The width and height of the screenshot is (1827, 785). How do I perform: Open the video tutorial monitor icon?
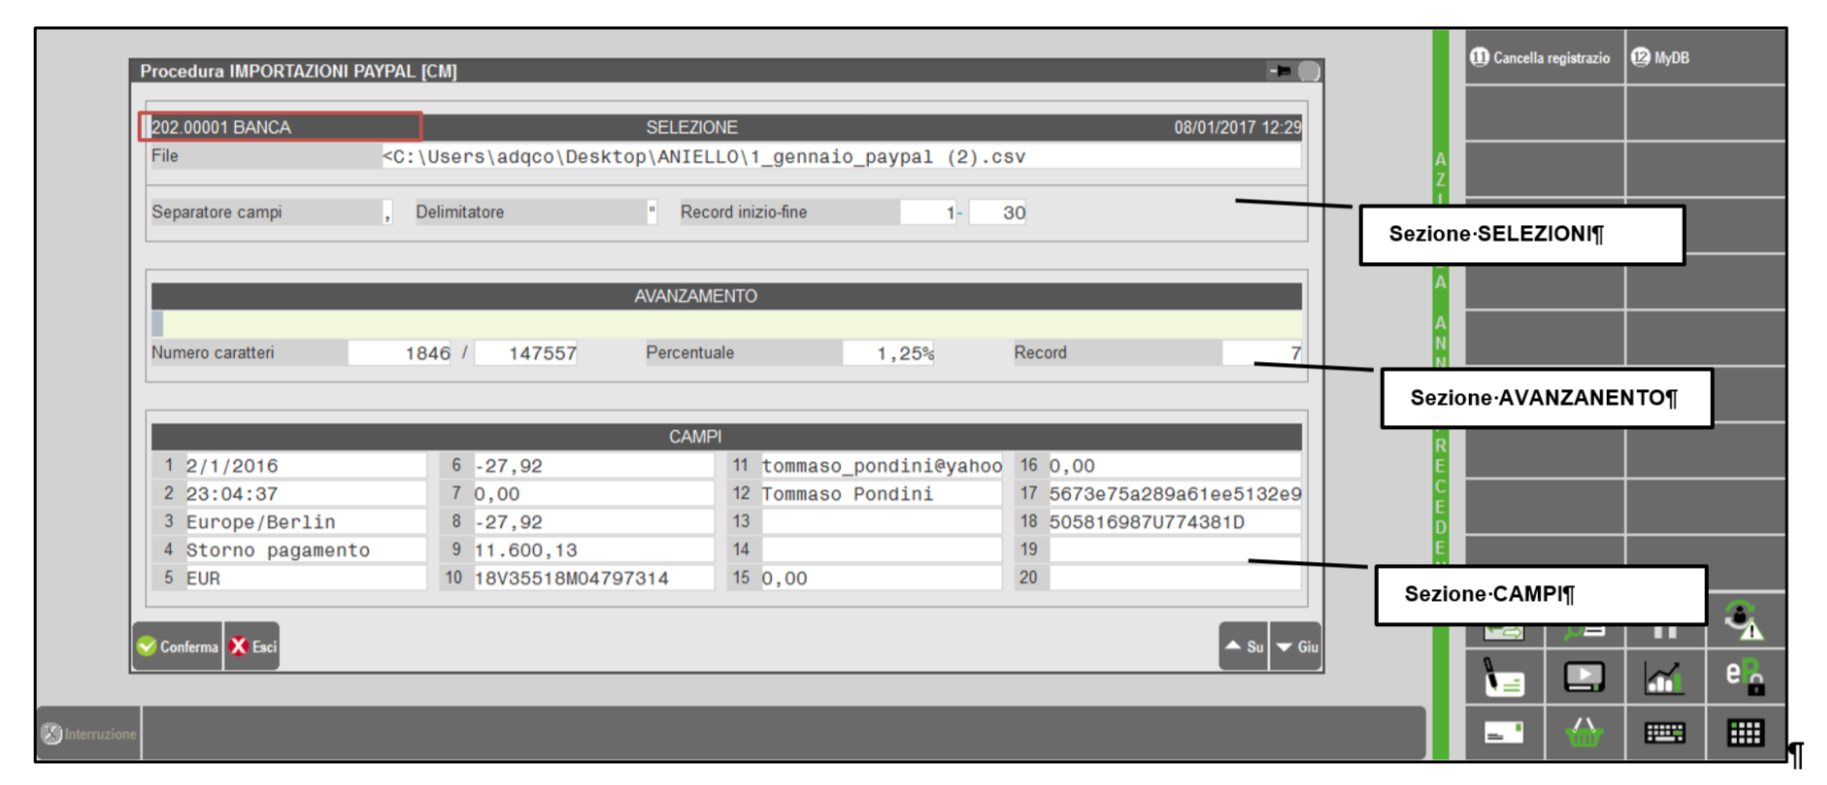tap(1584, 678)
